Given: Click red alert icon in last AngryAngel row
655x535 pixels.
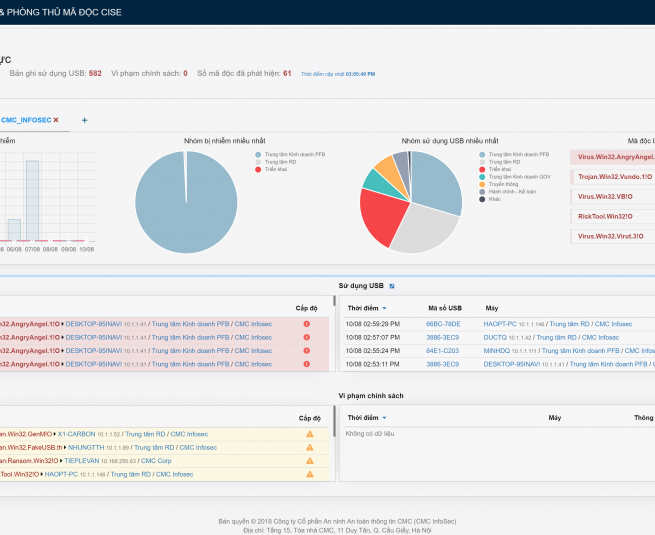Looking at the screenshot, I should tap(306, 365).
